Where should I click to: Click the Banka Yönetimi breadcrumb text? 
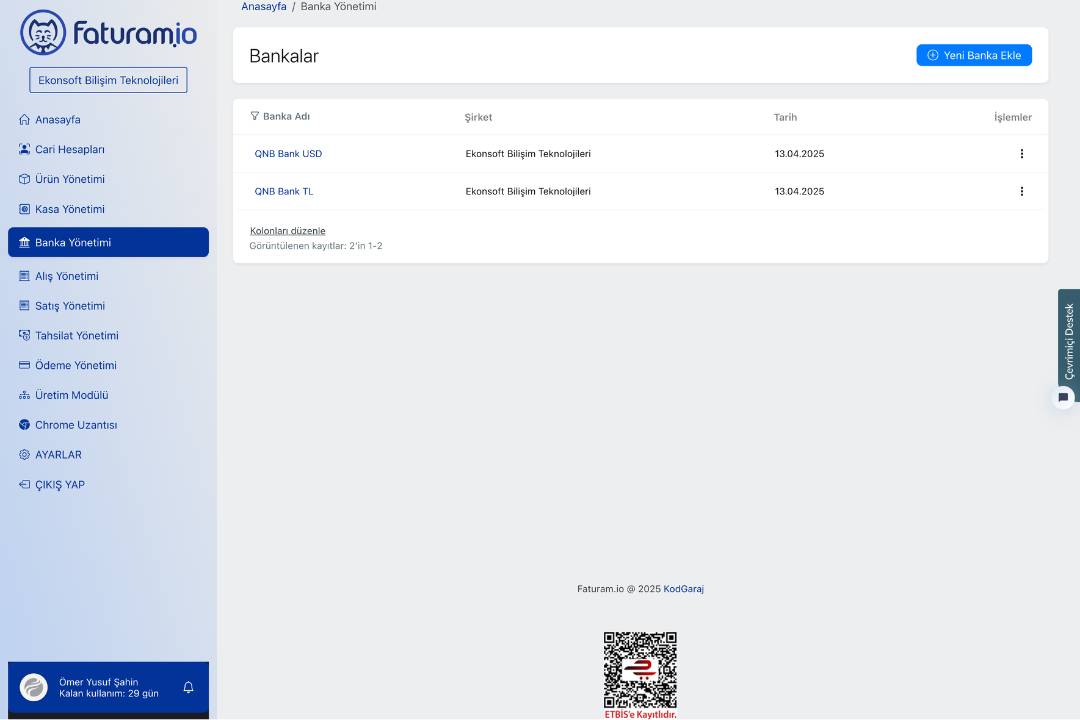click(338, 6)
